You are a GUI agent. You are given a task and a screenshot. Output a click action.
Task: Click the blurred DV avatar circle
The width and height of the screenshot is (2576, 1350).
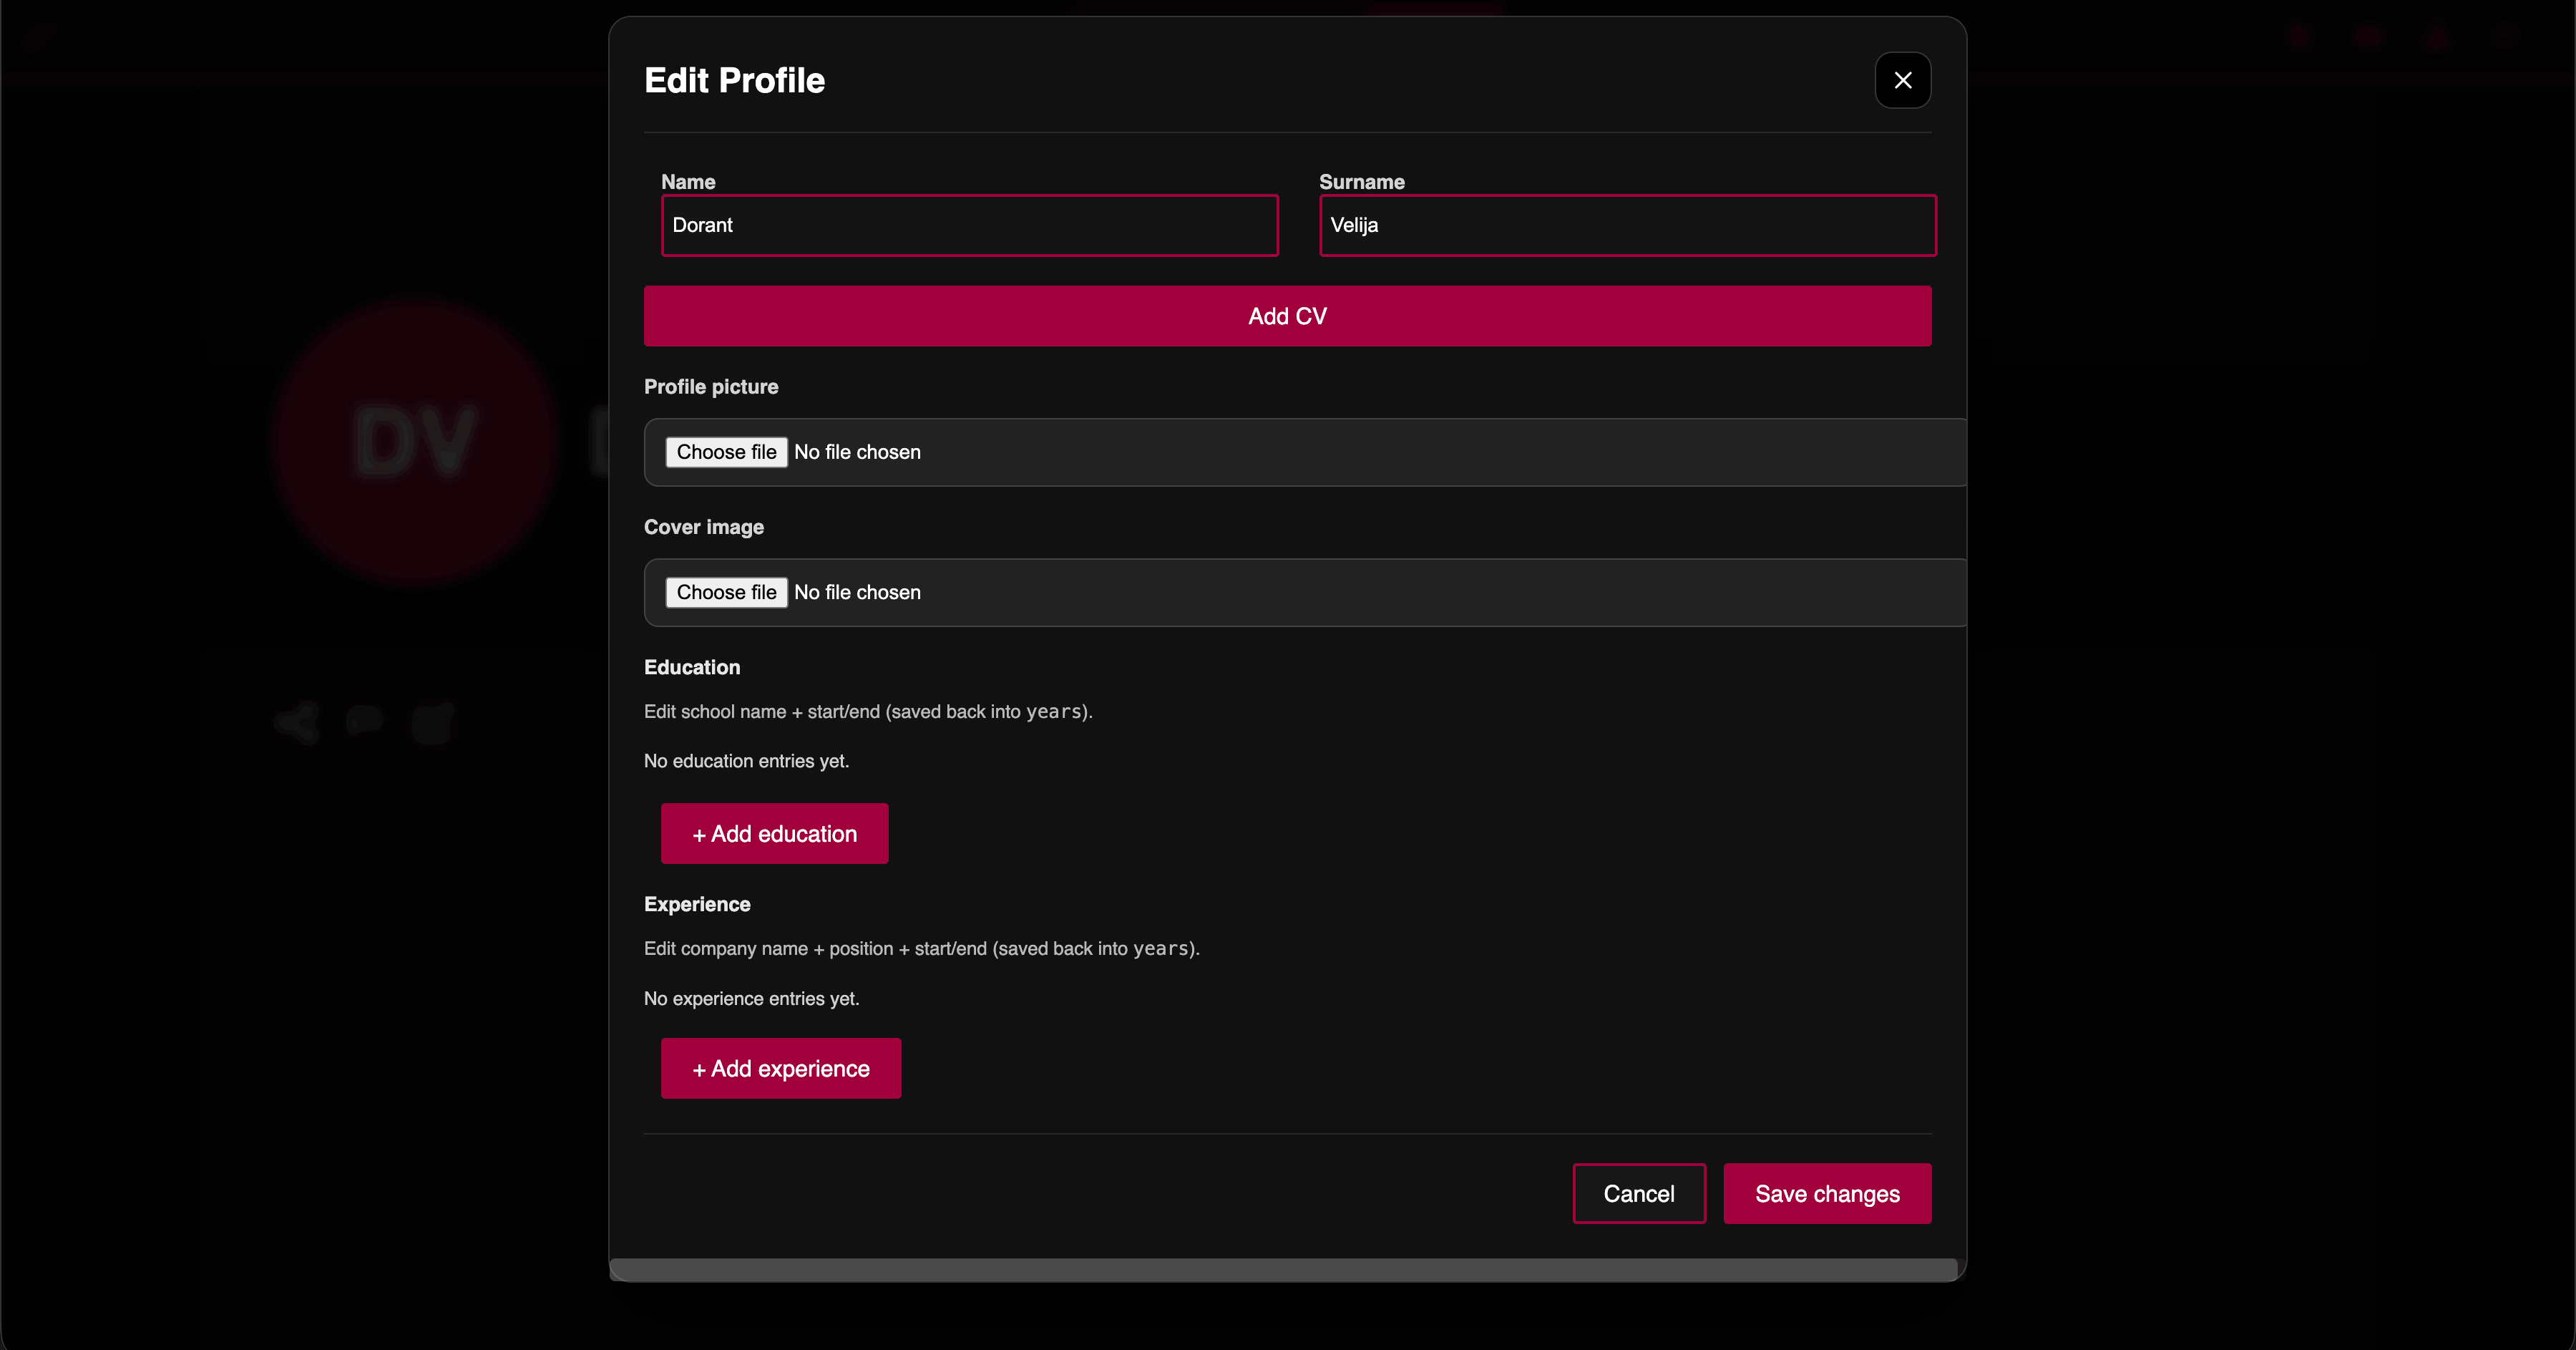click(x=415, y=440)
